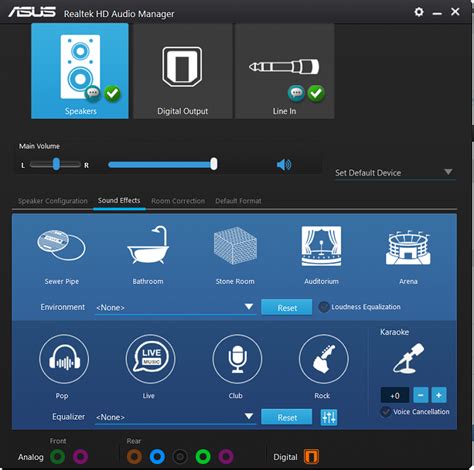Open settings via the gear icon
Viewport: 474px width, 470px height.
pos(419,12)
